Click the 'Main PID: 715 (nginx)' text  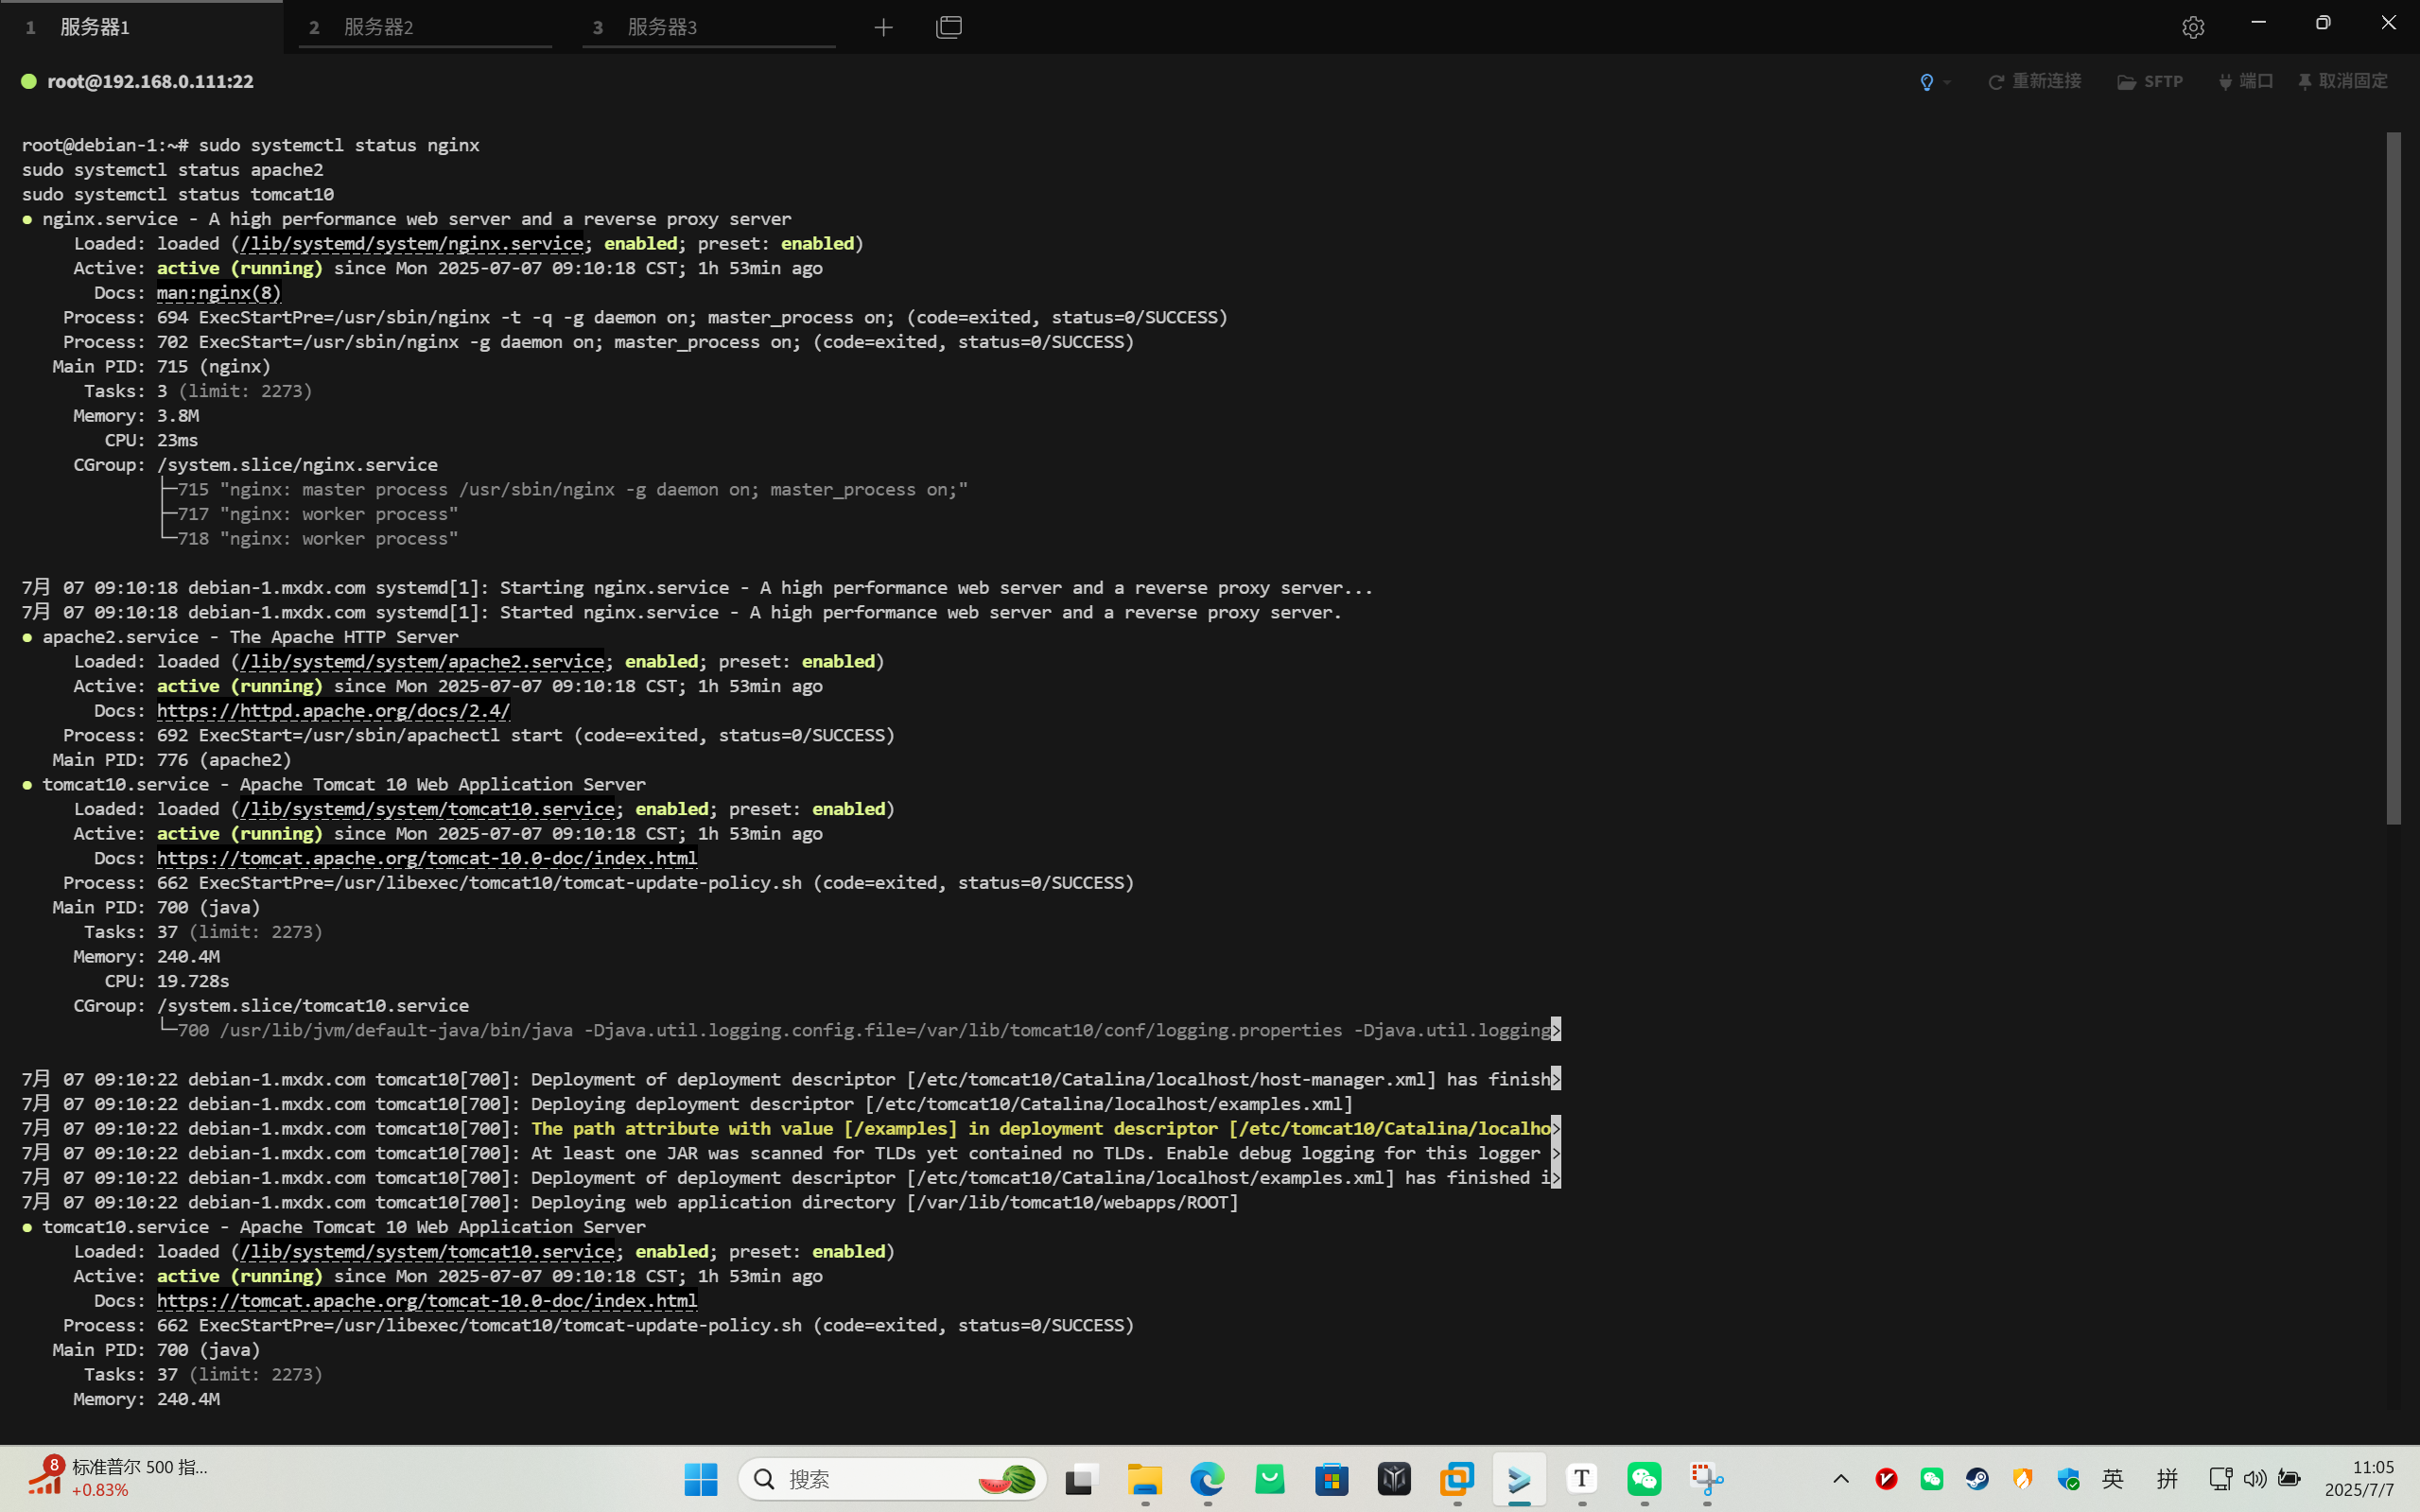coord(161,366)
